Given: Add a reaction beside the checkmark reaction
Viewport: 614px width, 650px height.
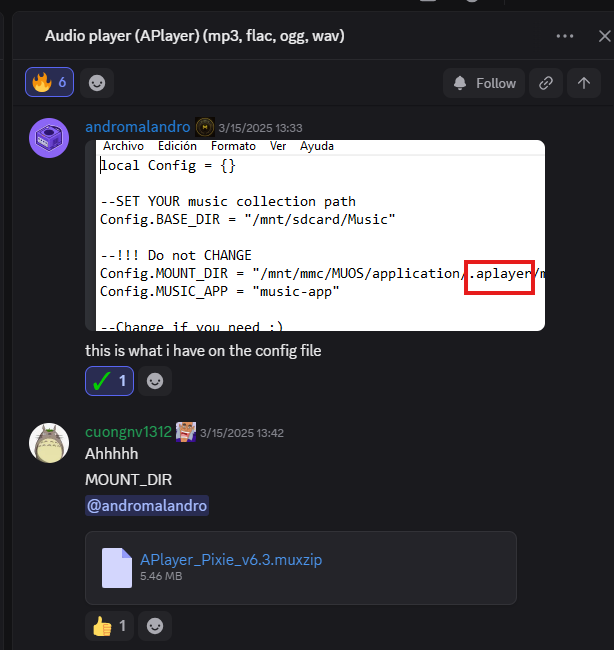Looking at the screenshot, I should pyautogui.click(x=155, y=380).
